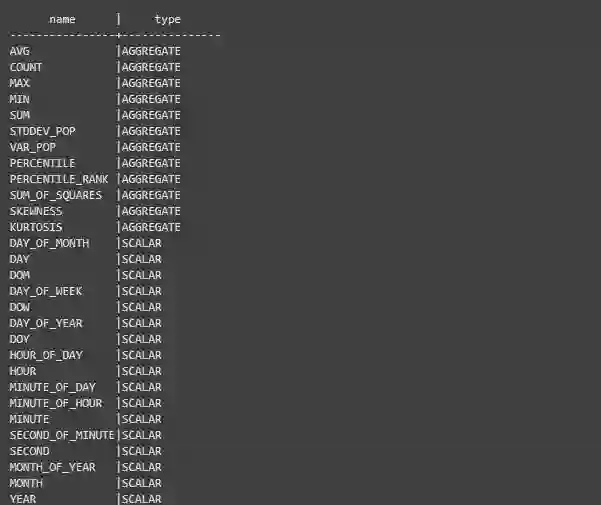Click the AGGREGATE type beside KURTOSIS
This screenshot has width=601, height=505.
[x=151, y=227]
